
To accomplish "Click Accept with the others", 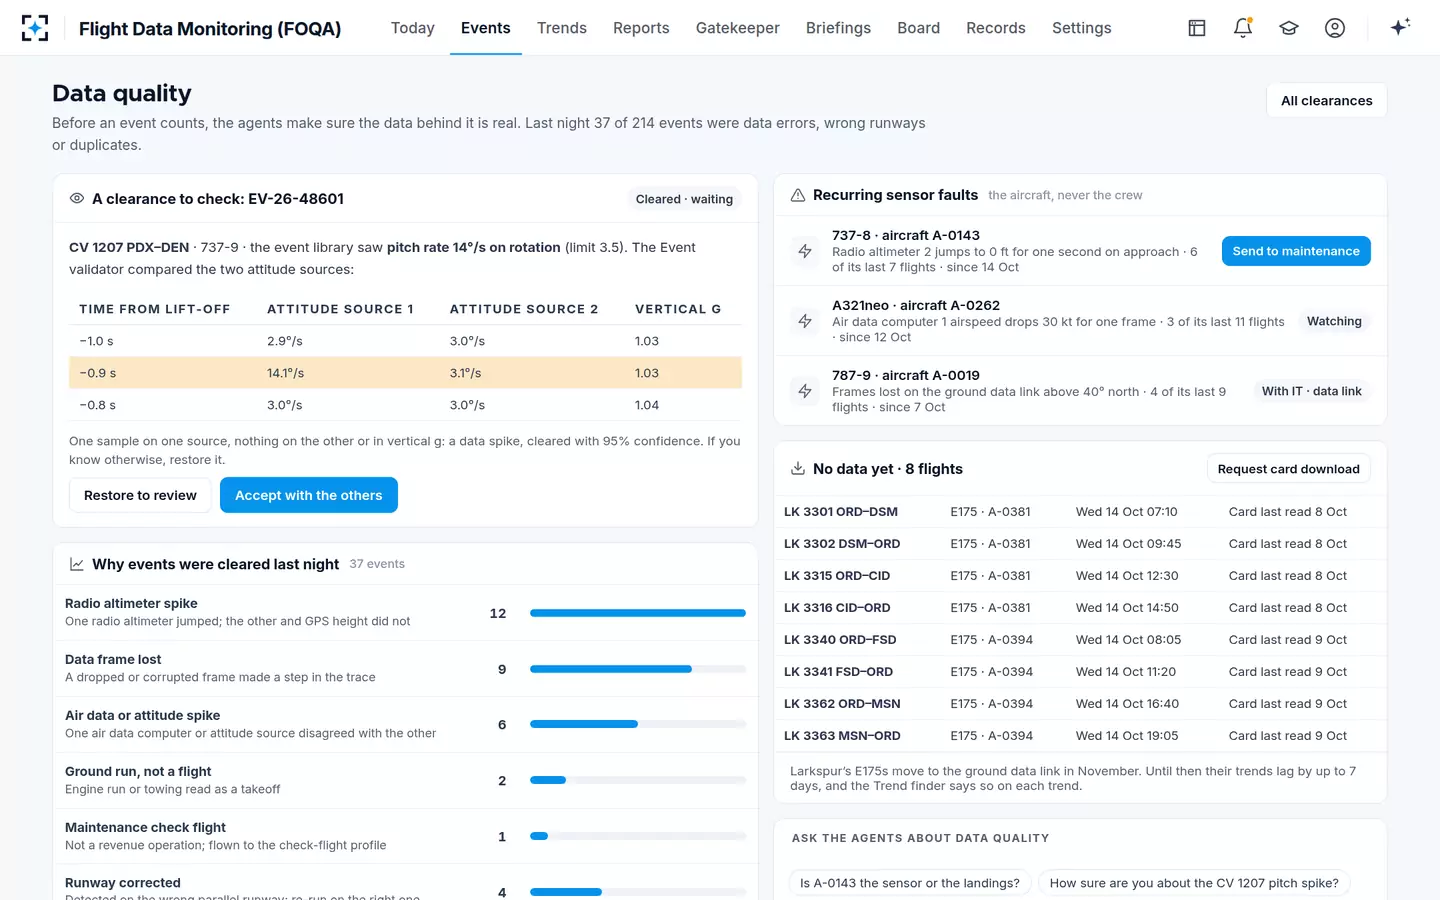I will click(309, 495).
